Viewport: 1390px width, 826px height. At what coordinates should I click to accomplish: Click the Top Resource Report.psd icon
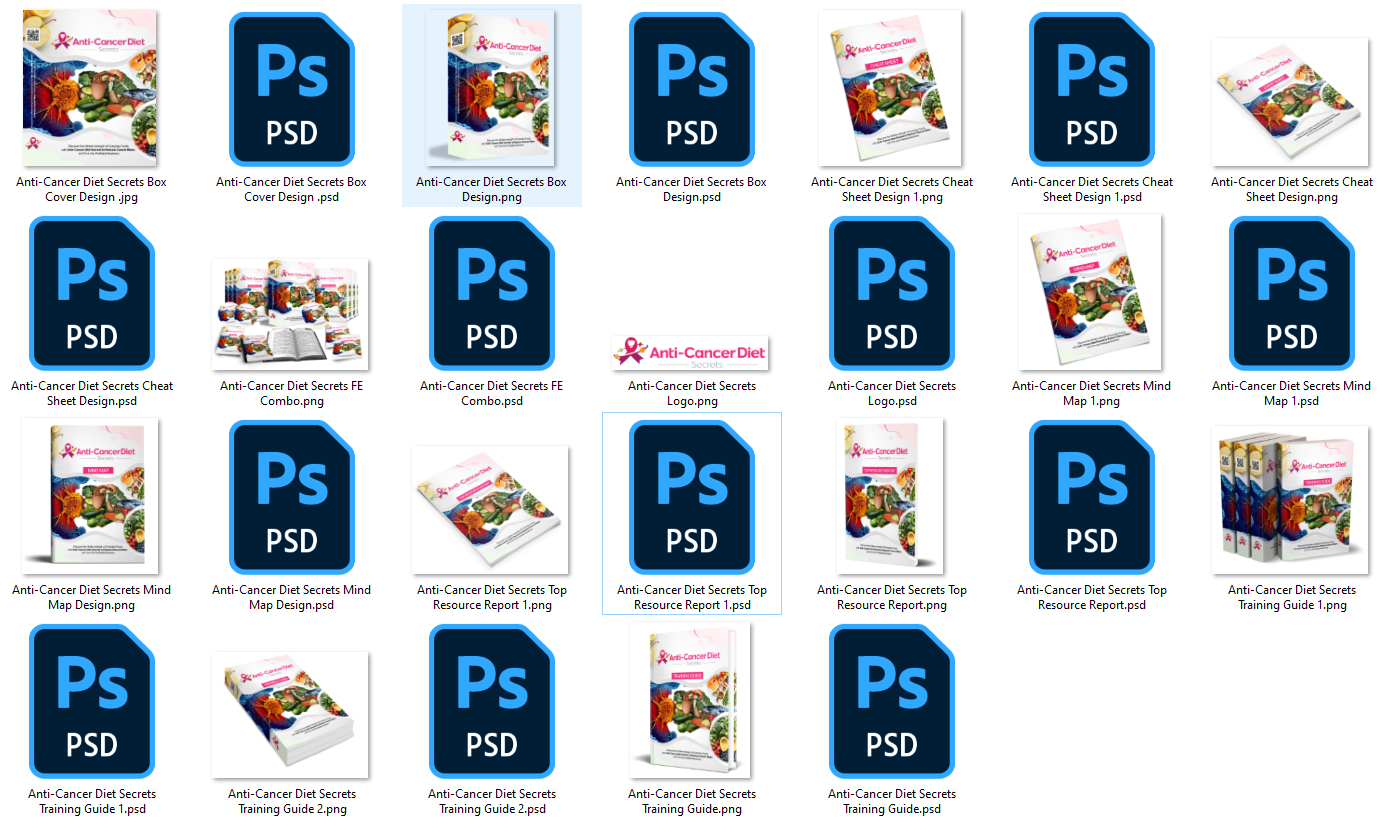tap(1091, 498)
